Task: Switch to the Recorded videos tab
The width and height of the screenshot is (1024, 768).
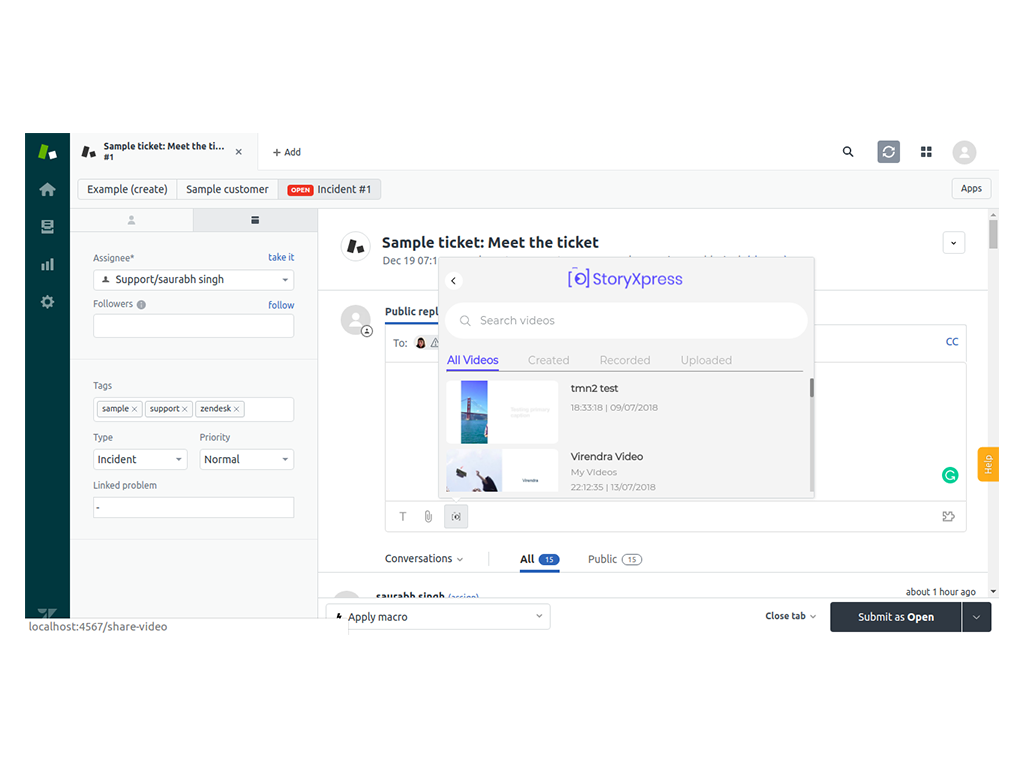Action: [x=625, y=360]
